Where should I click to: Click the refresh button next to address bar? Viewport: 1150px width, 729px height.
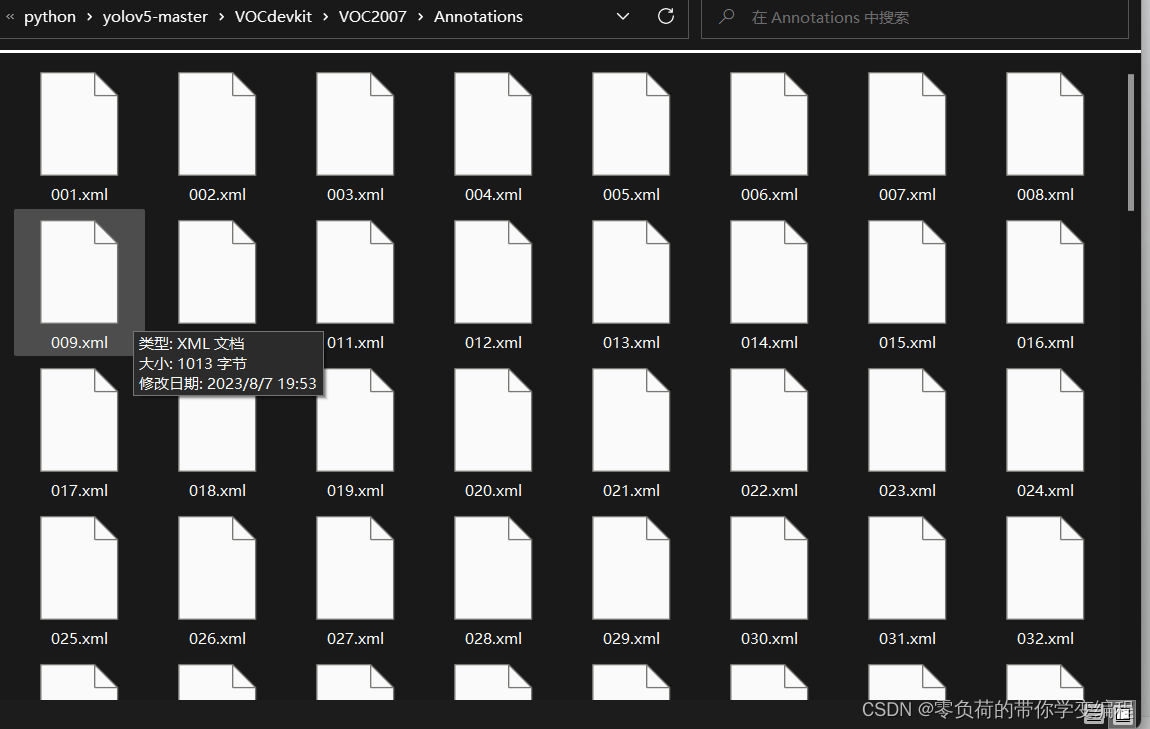(666, 16)
